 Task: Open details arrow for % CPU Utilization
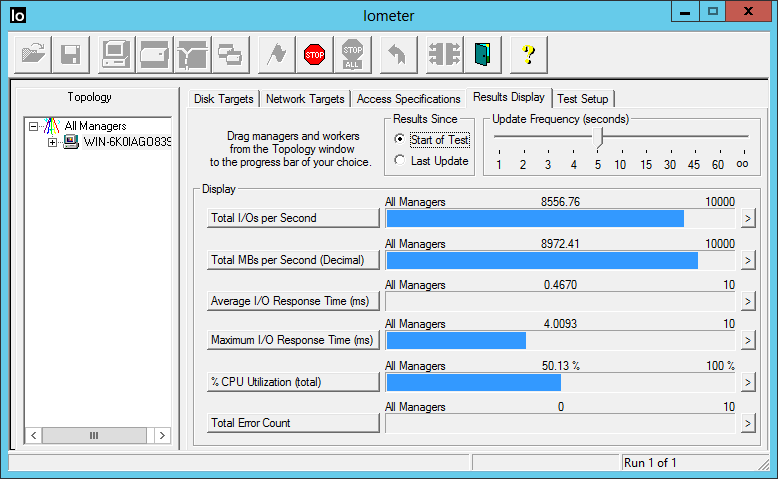point(748,382)
